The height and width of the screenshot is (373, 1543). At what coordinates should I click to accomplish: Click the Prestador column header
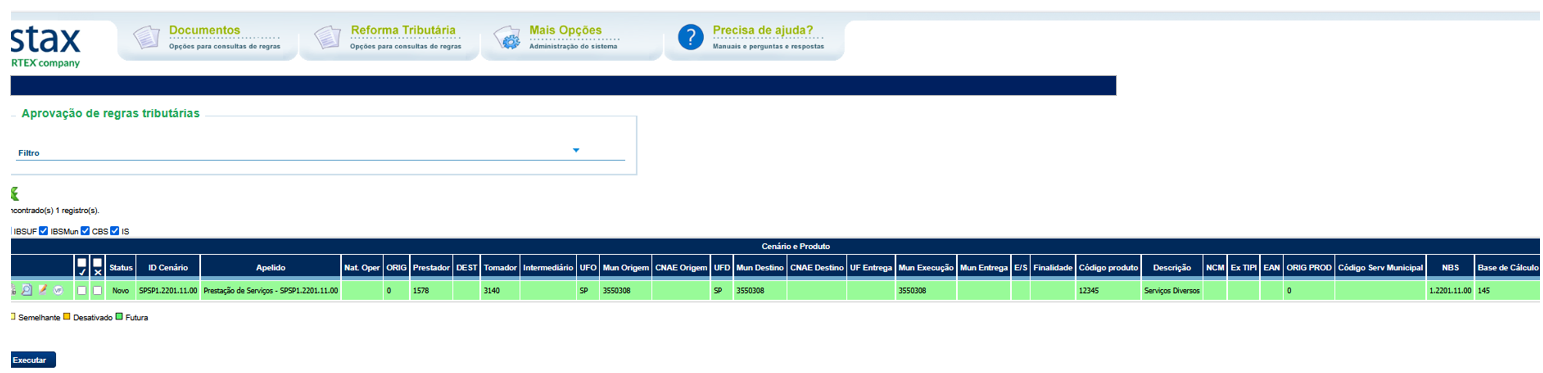coord(431,268)
